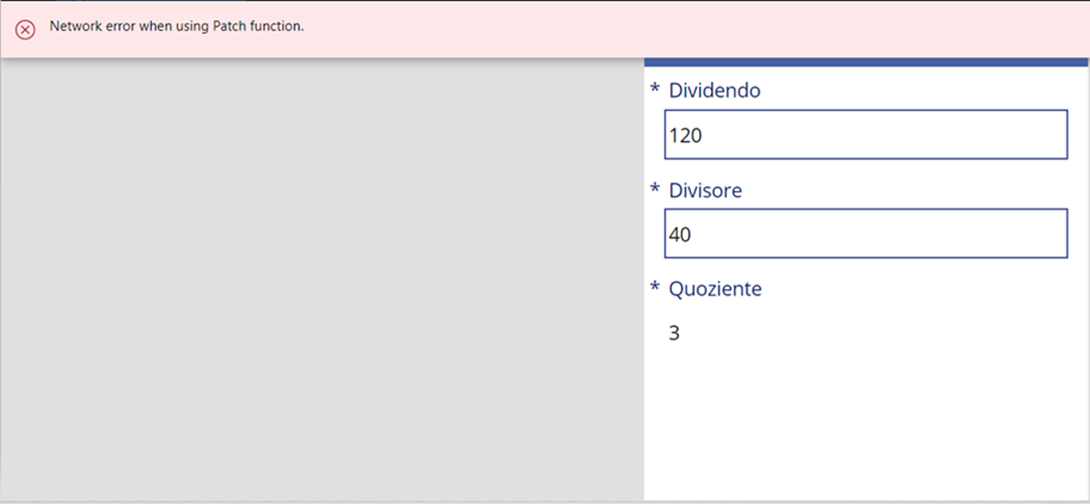Screen dimensions: 1090x504
Task: Click the number 120 in Dividendo
Action: (686, 135)
